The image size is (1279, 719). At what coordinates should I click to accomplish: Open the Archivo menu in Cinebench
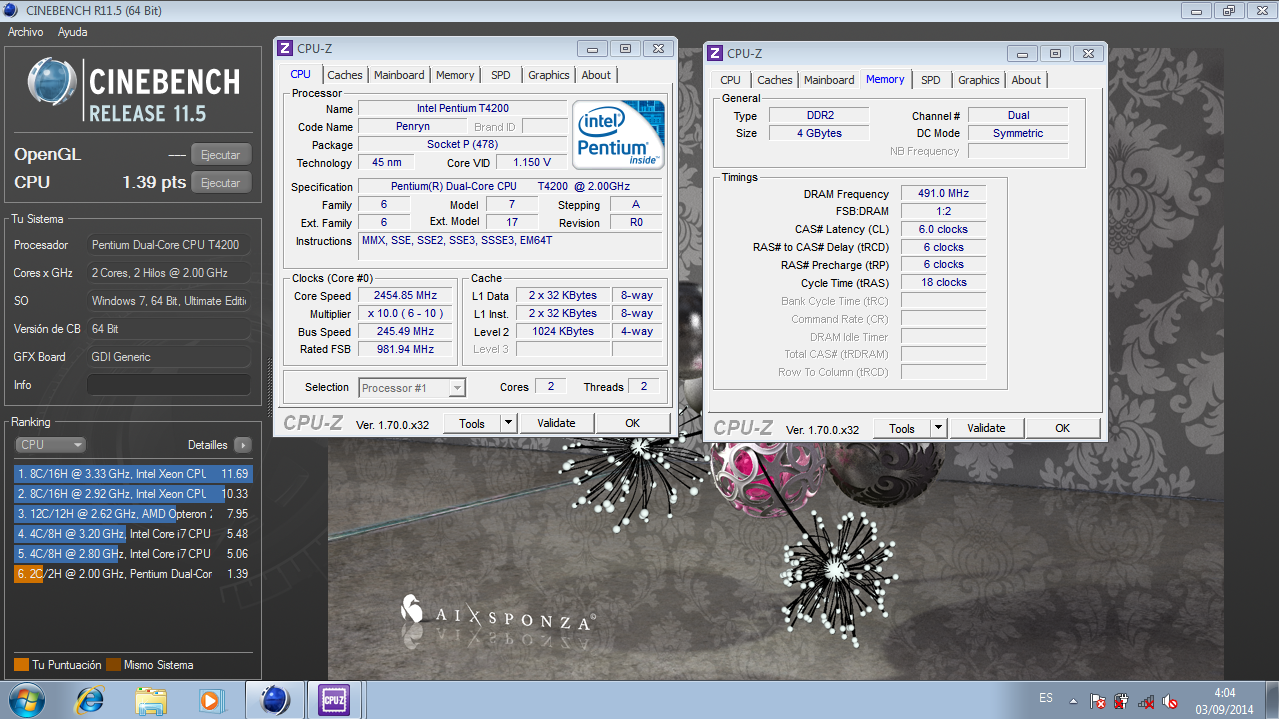[x=26, y=32]
